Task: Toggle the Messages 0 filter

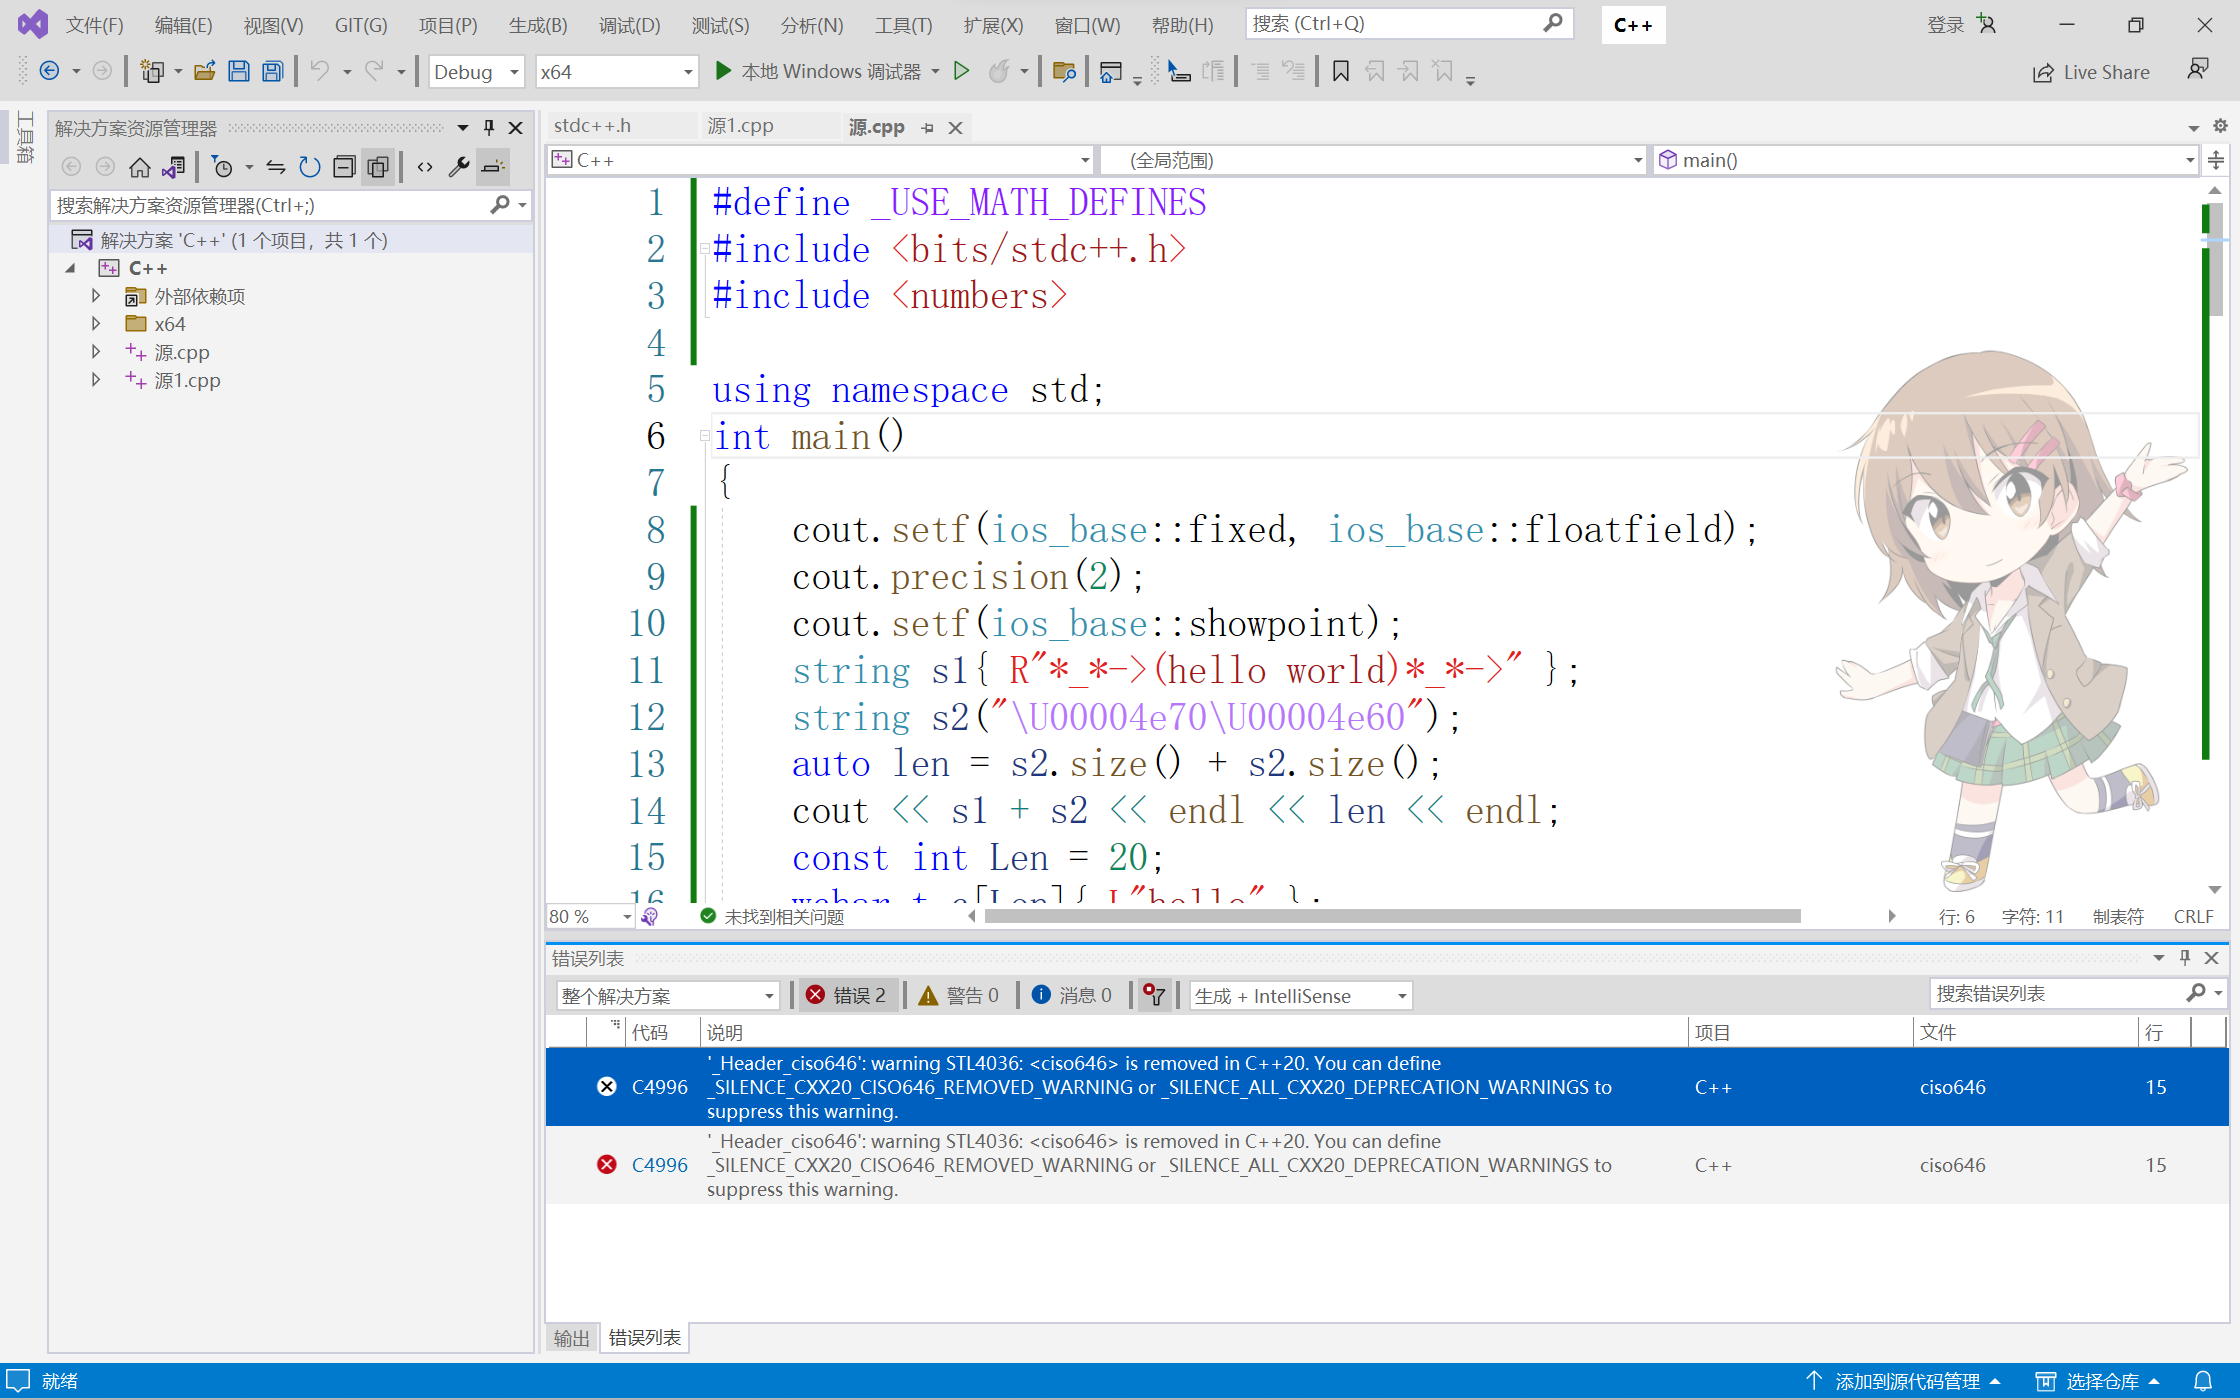Action: tap(1071, 995)
